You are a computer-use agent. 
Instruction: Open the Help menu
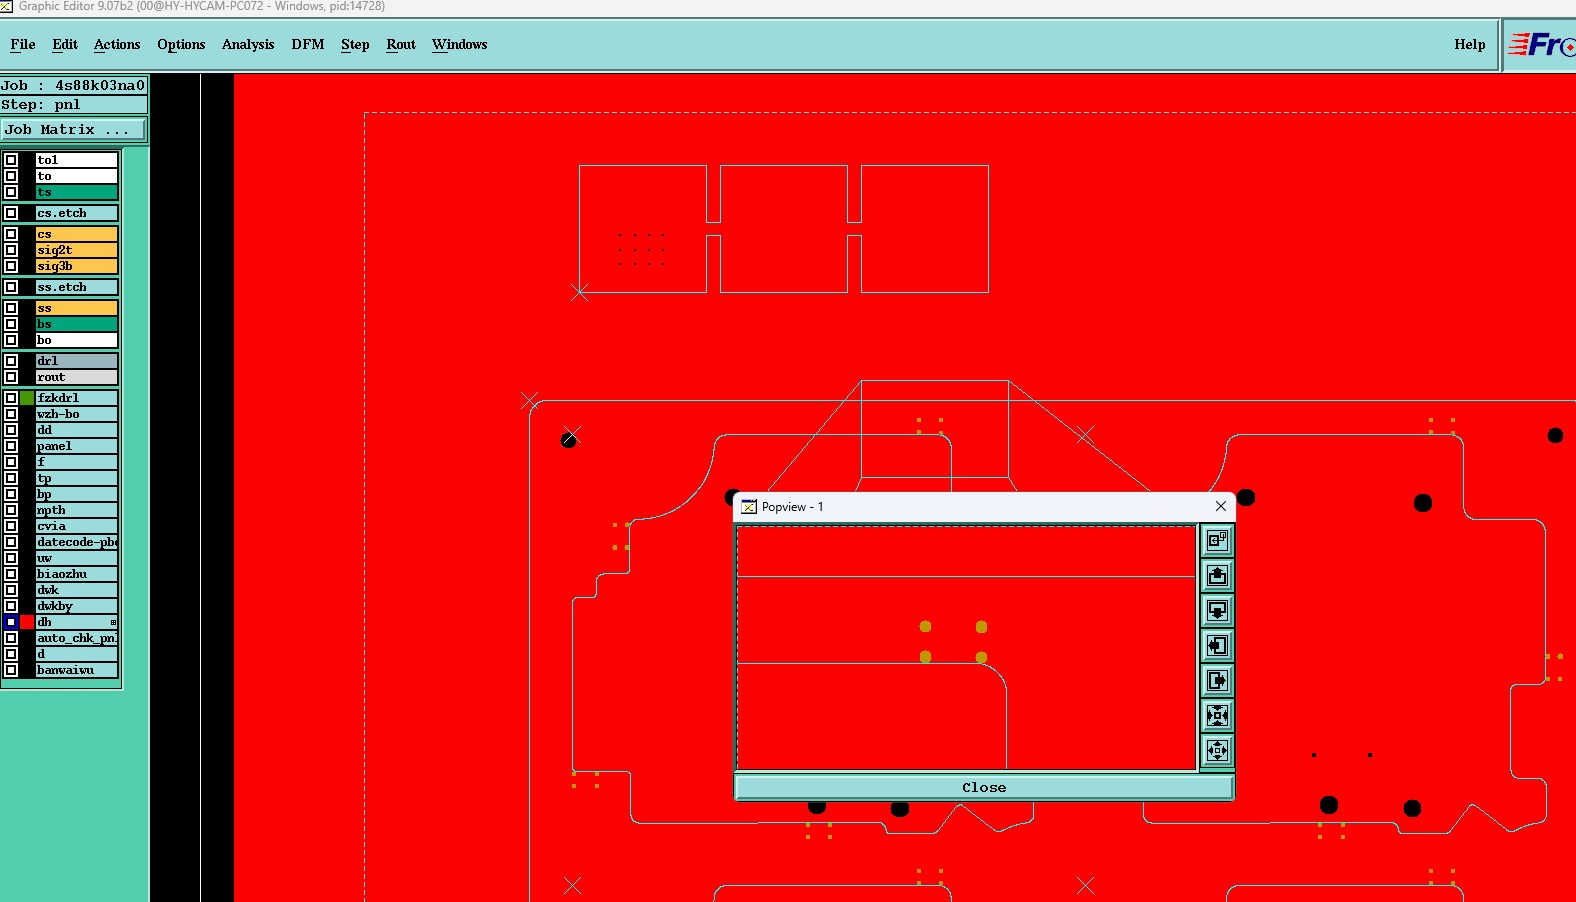[1470, 45]
